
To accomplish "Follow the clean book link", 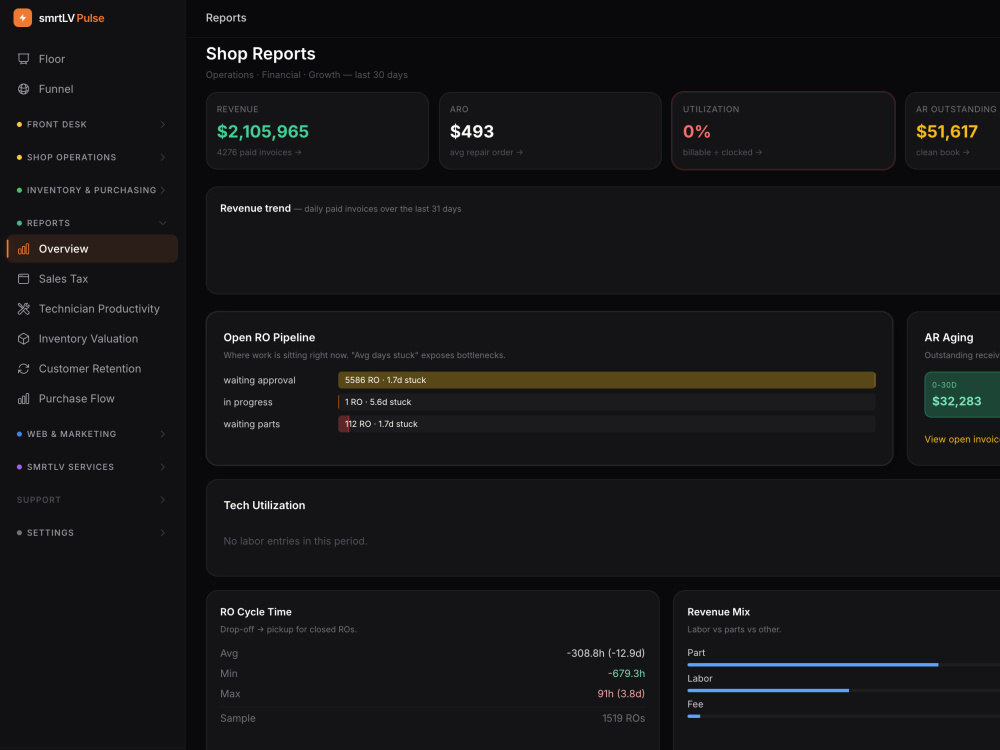I will tap(943, 152).
